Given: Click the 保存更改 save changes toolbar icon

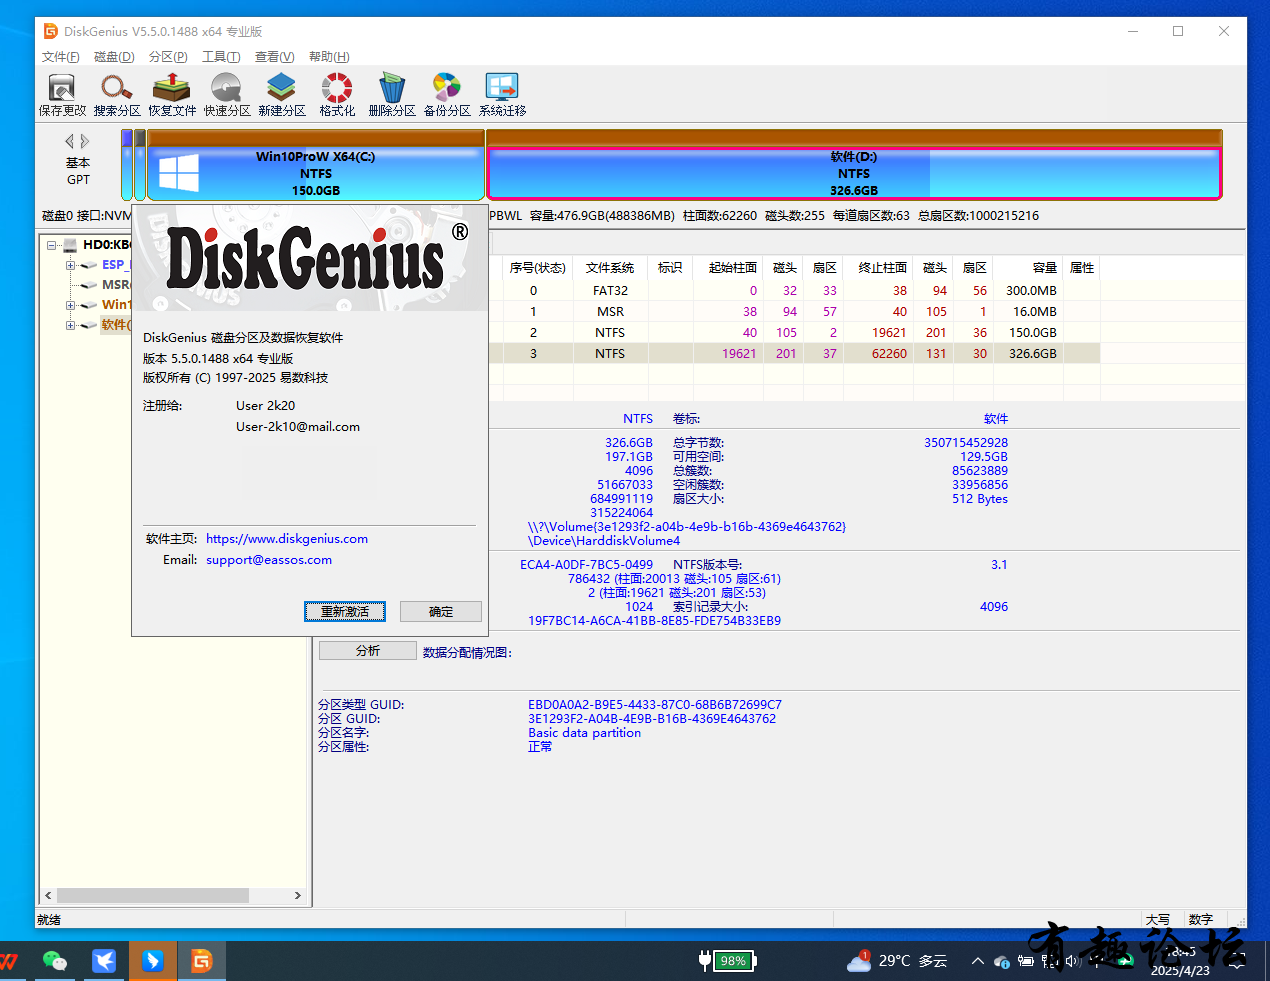Looking at the screenshot, I should coord(62,95).
